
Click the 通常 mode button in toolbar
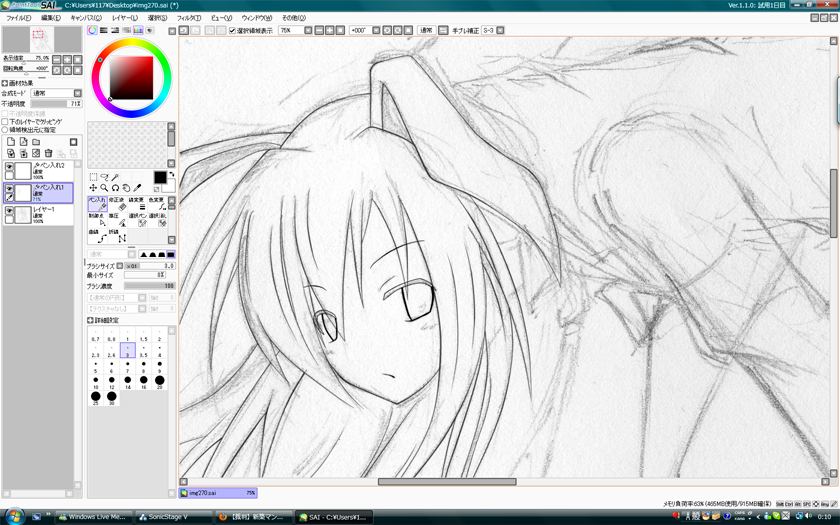(x=426, y=31)
